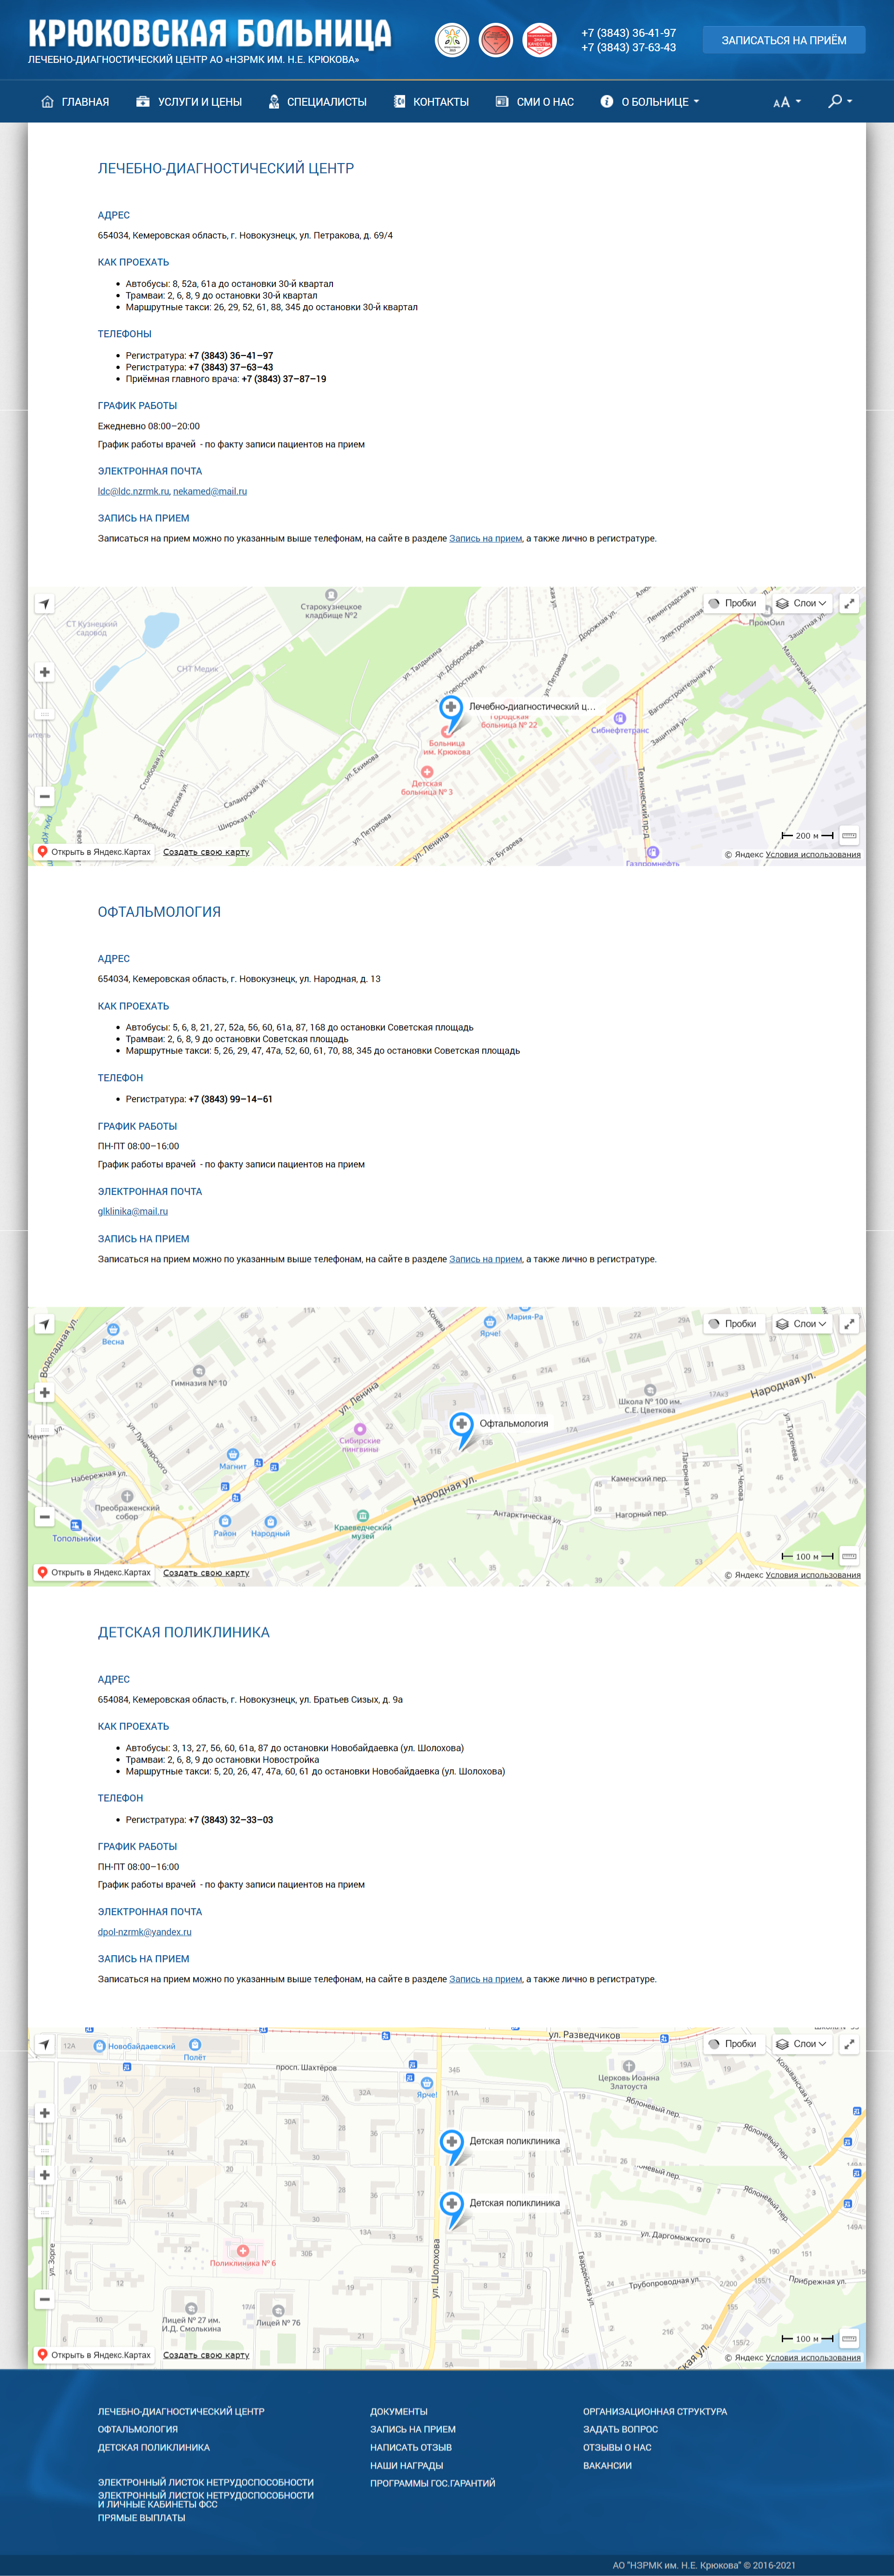Expand the Офтальмология map to fullscreen

pyautogui.click(x=849, y=1324)
